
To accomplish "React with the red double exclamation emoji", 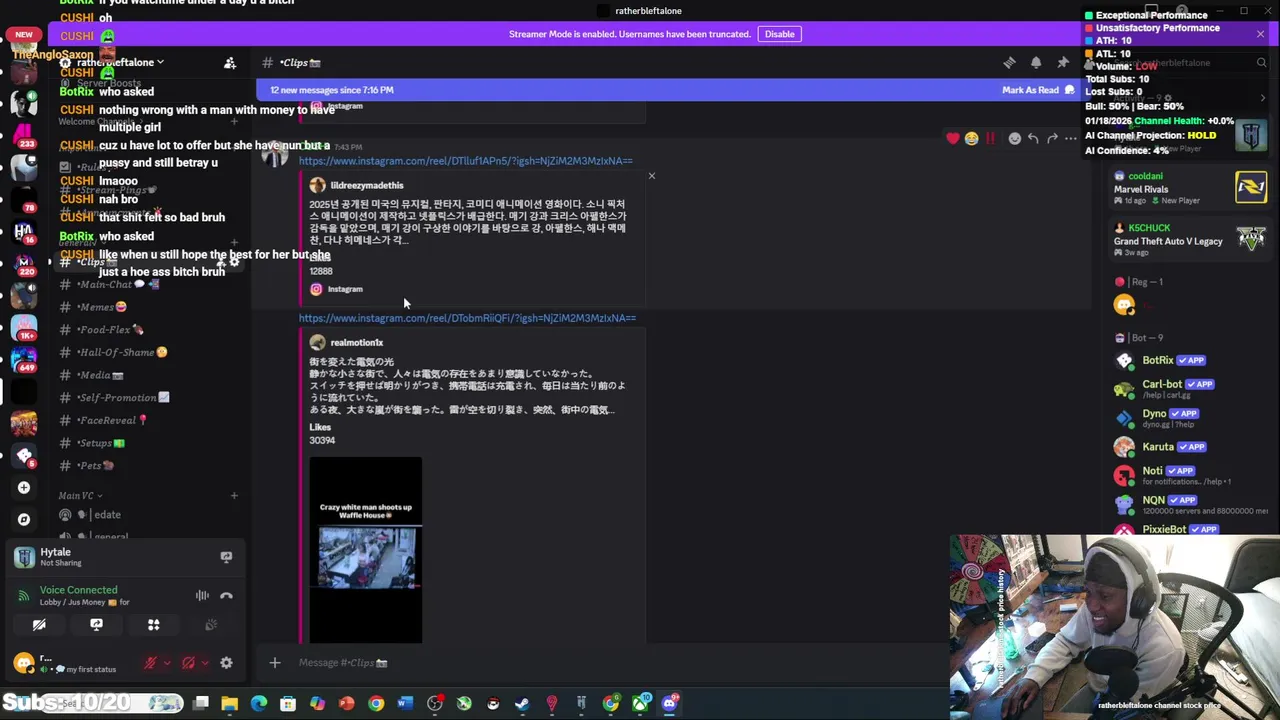I will (x=990, y=138).
